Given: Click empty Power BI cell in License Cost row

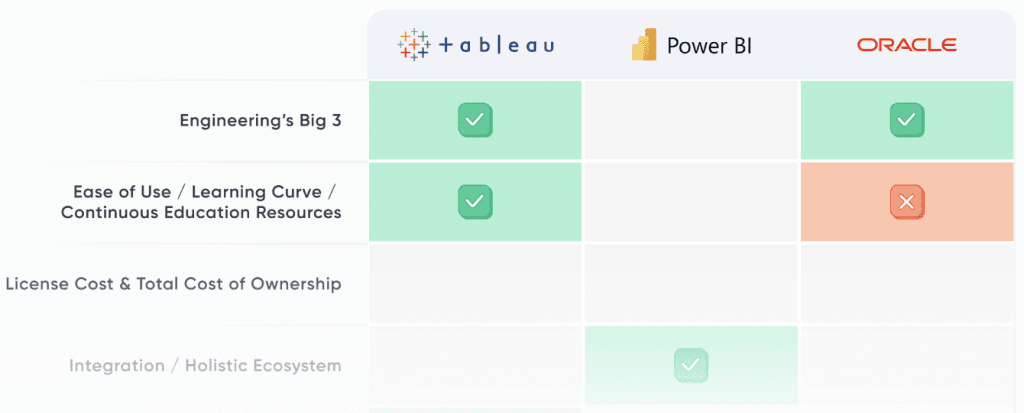Looking at the screenshot, I should (690, 284).
